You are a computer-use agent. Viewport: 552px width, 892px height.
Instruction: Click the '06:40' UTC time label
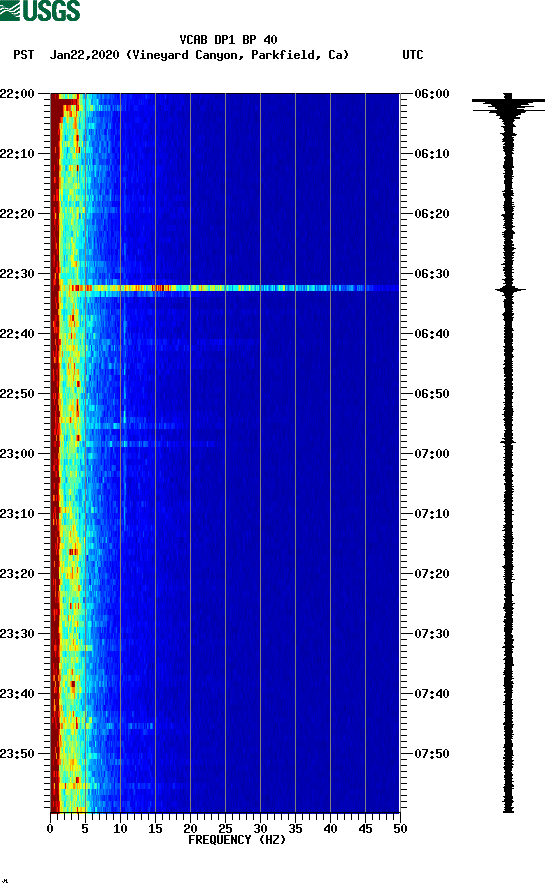point(432,333)
